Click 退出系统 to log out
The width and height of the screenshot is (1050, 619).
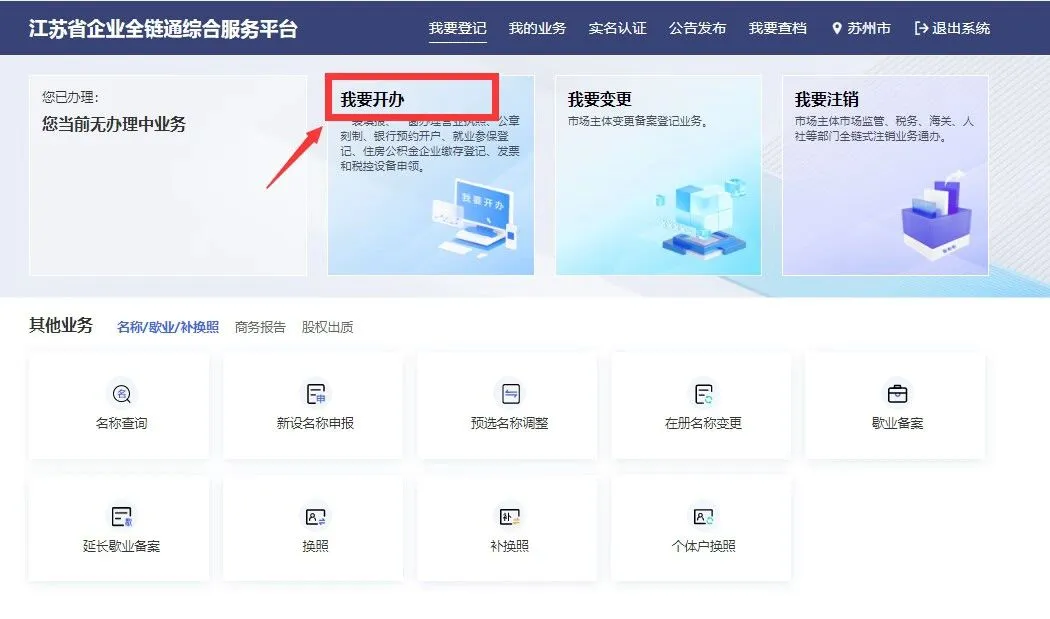pyautogui.click(x=952, y=28)
